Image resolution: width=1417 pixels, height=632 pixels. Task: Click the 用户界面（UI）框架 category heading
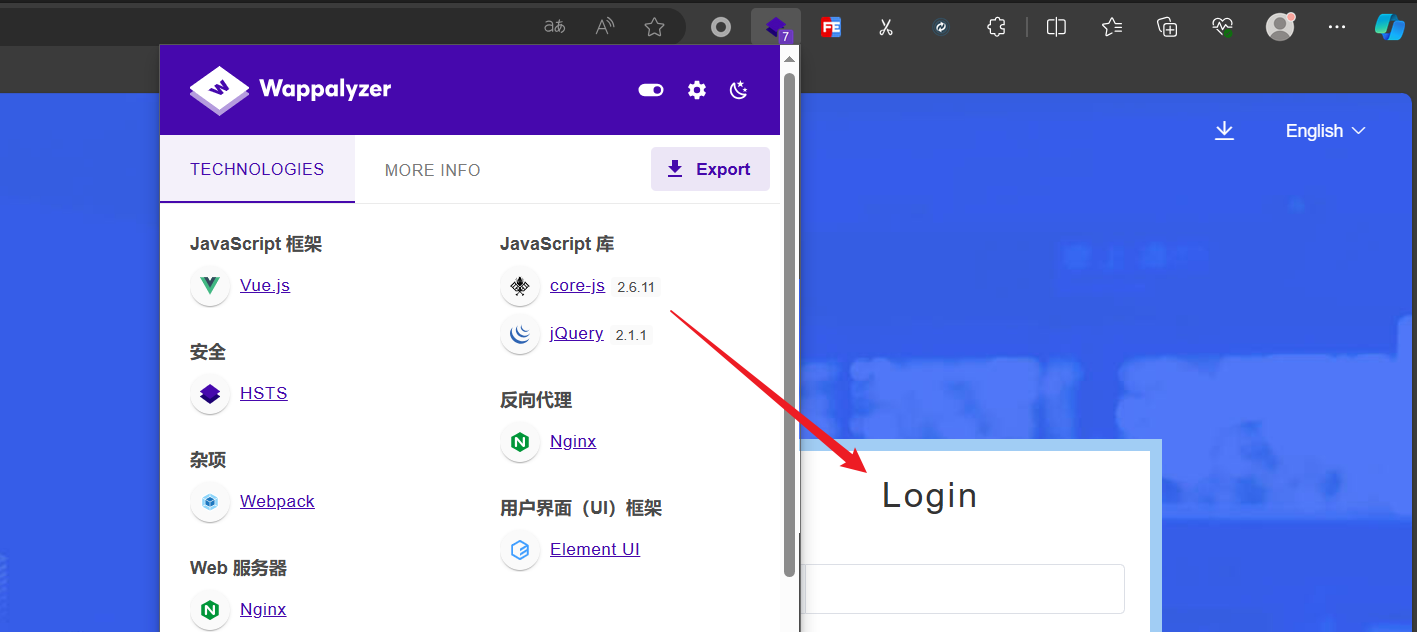(x=581, y=508)
